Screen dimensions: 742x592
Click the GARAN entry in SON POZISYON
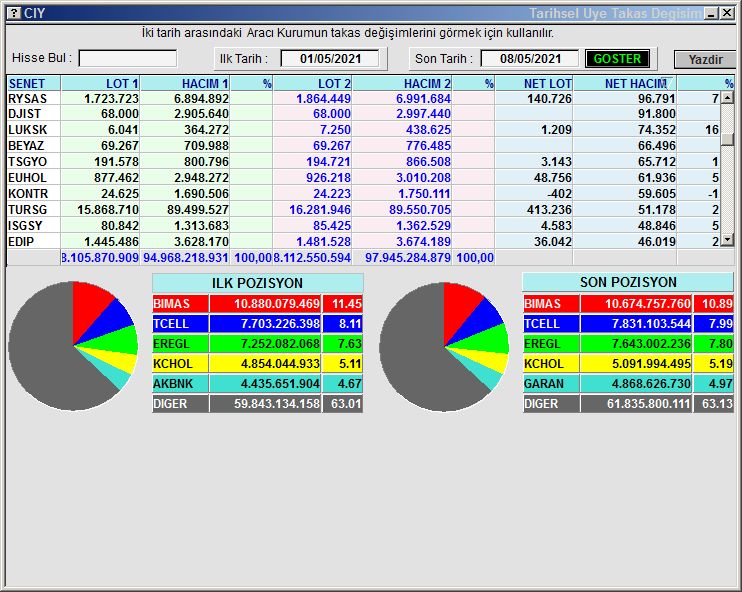click(x=628, y=384)
